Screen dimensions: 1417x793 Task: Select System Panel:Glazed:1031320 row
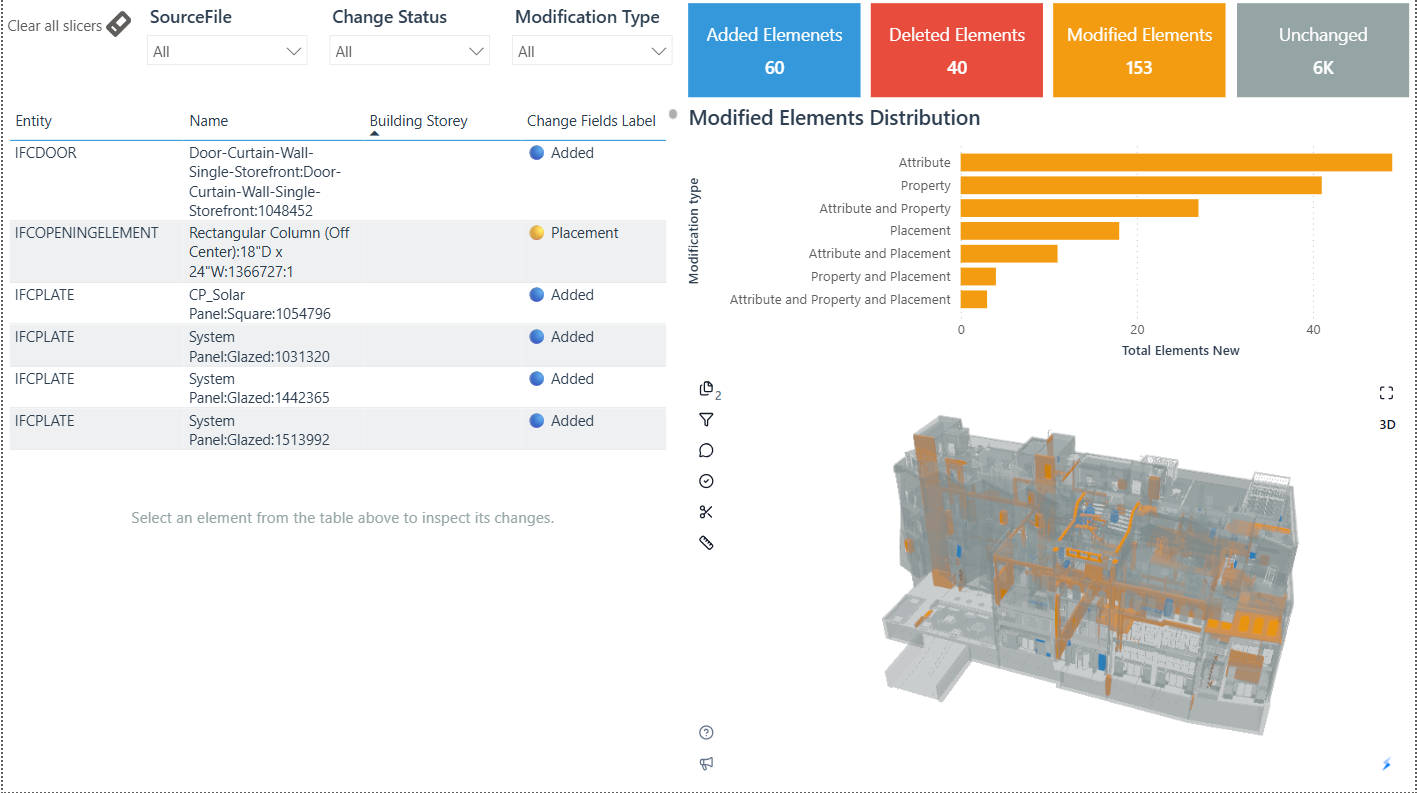tap(338, 346)
